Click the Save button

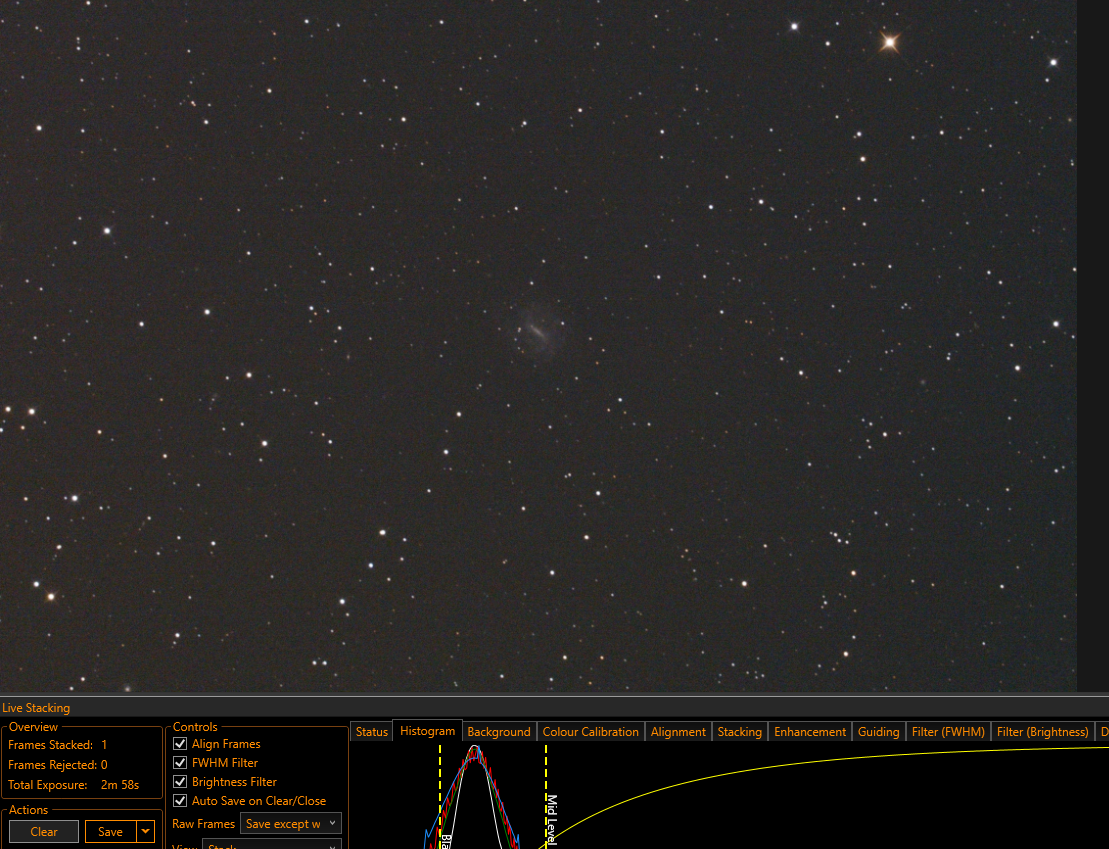pos(110,831)
